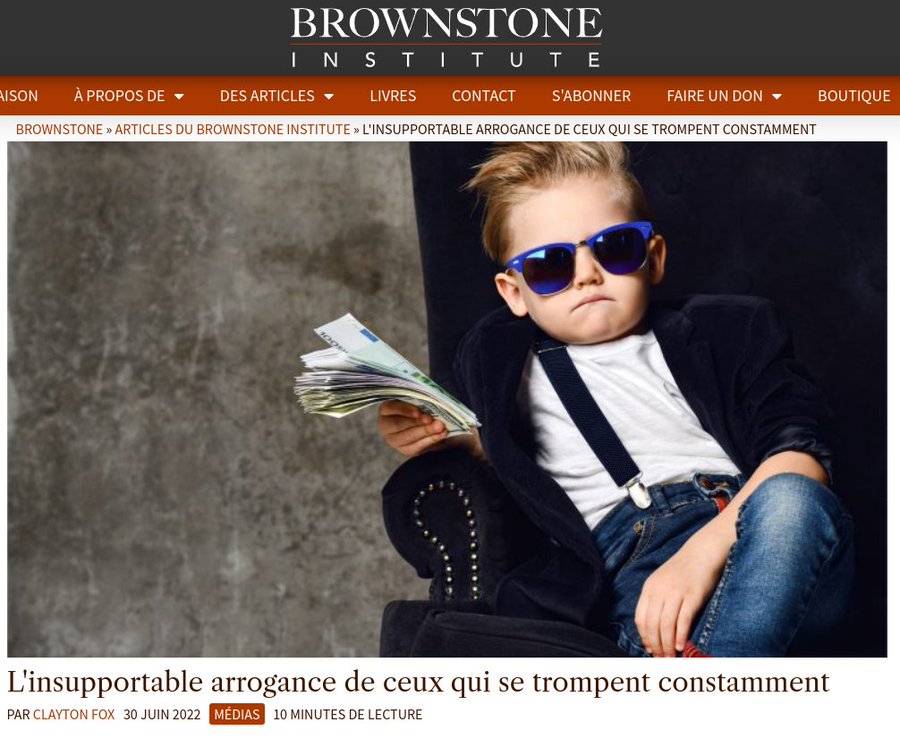Click the partially visible home menu item
This screenshot has height=739, width=900.
(x=19, y=96)
